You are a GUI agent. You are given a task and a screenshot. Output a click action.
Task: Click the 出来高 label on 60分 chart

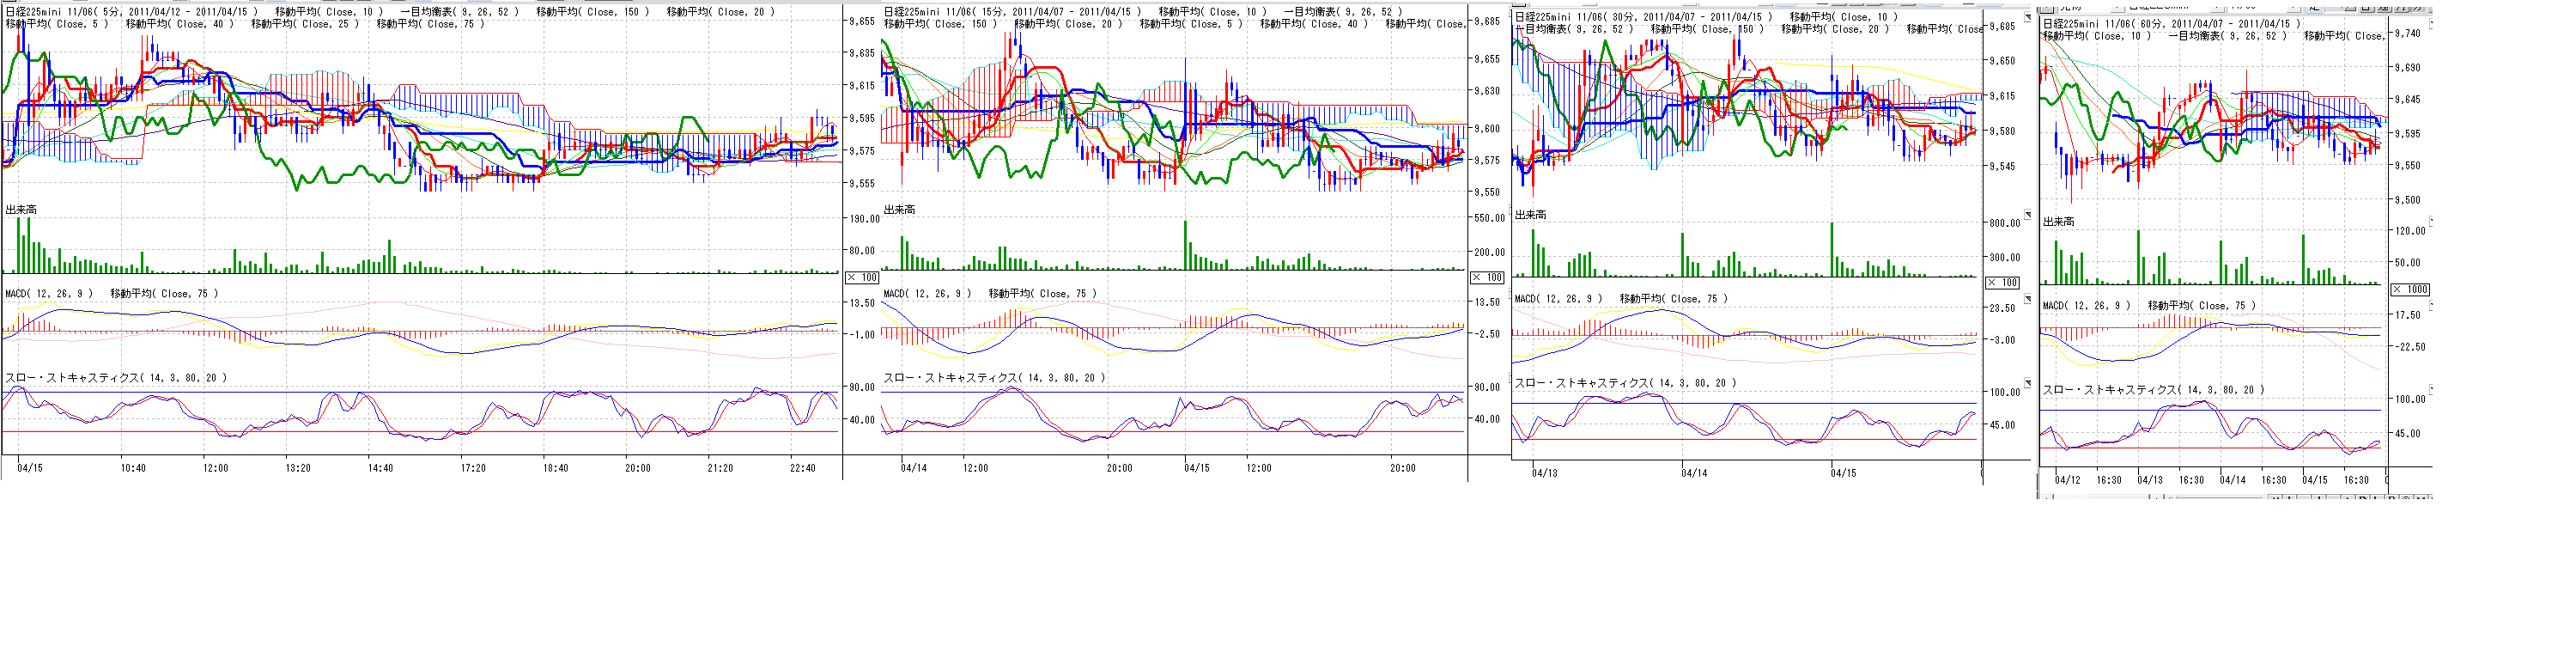click(x=2058, y=222)
